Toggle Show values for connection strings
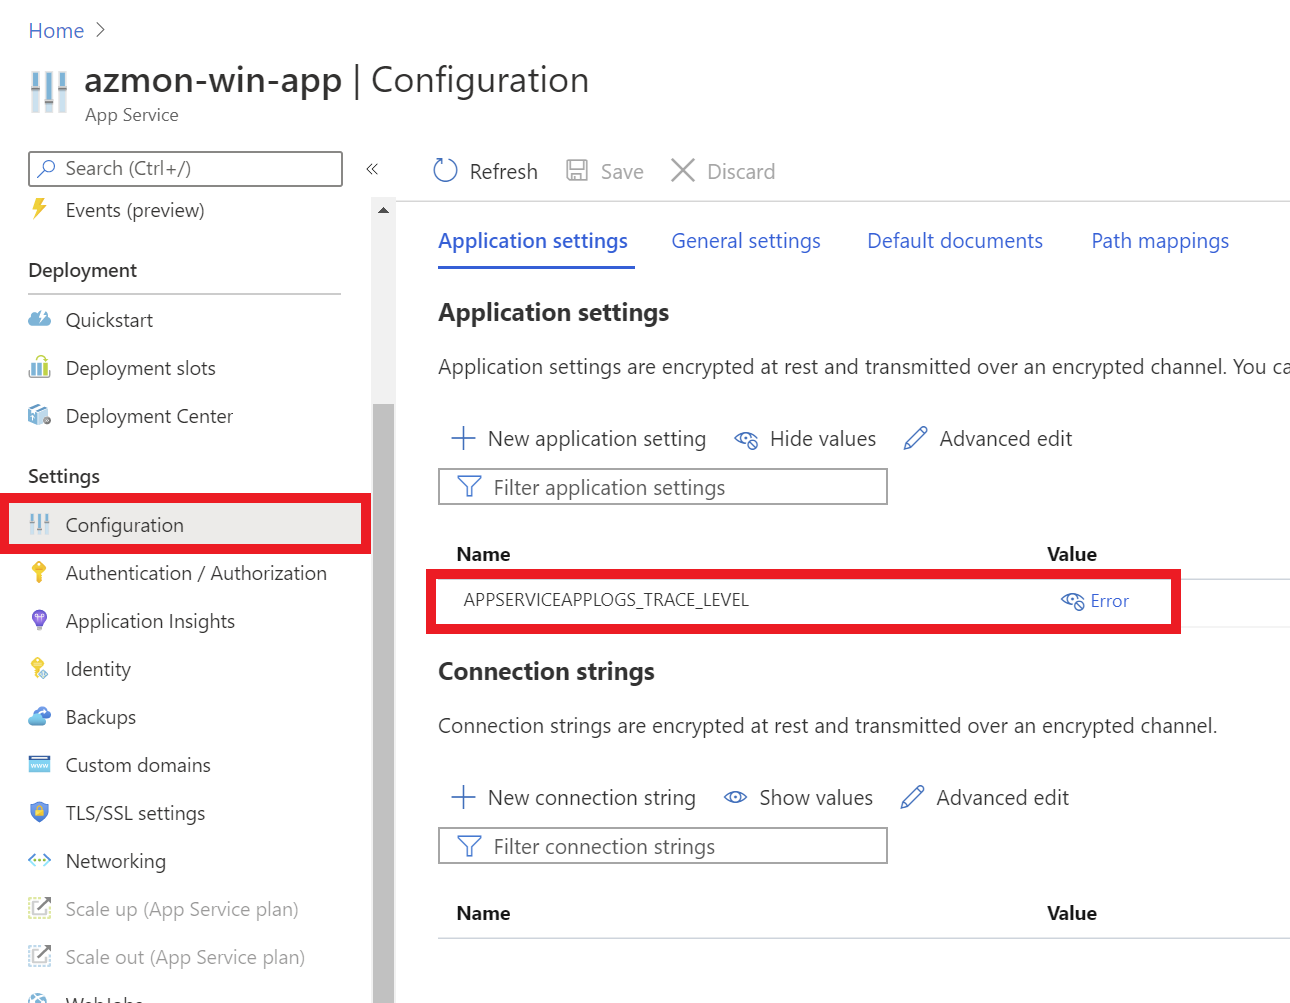This screenshot has width=1290, height=1003. pos(798,798)
